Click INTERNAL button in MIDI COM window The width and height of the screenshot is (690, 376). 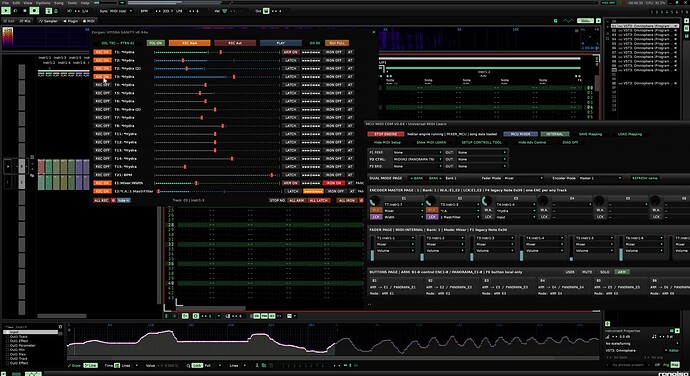click(554, 134)
